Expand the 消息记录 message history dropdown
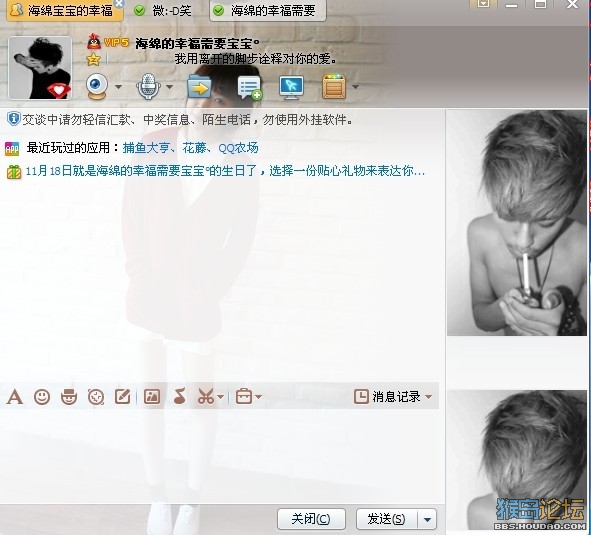This screenshot has width=591, height=535. [429, 397]
